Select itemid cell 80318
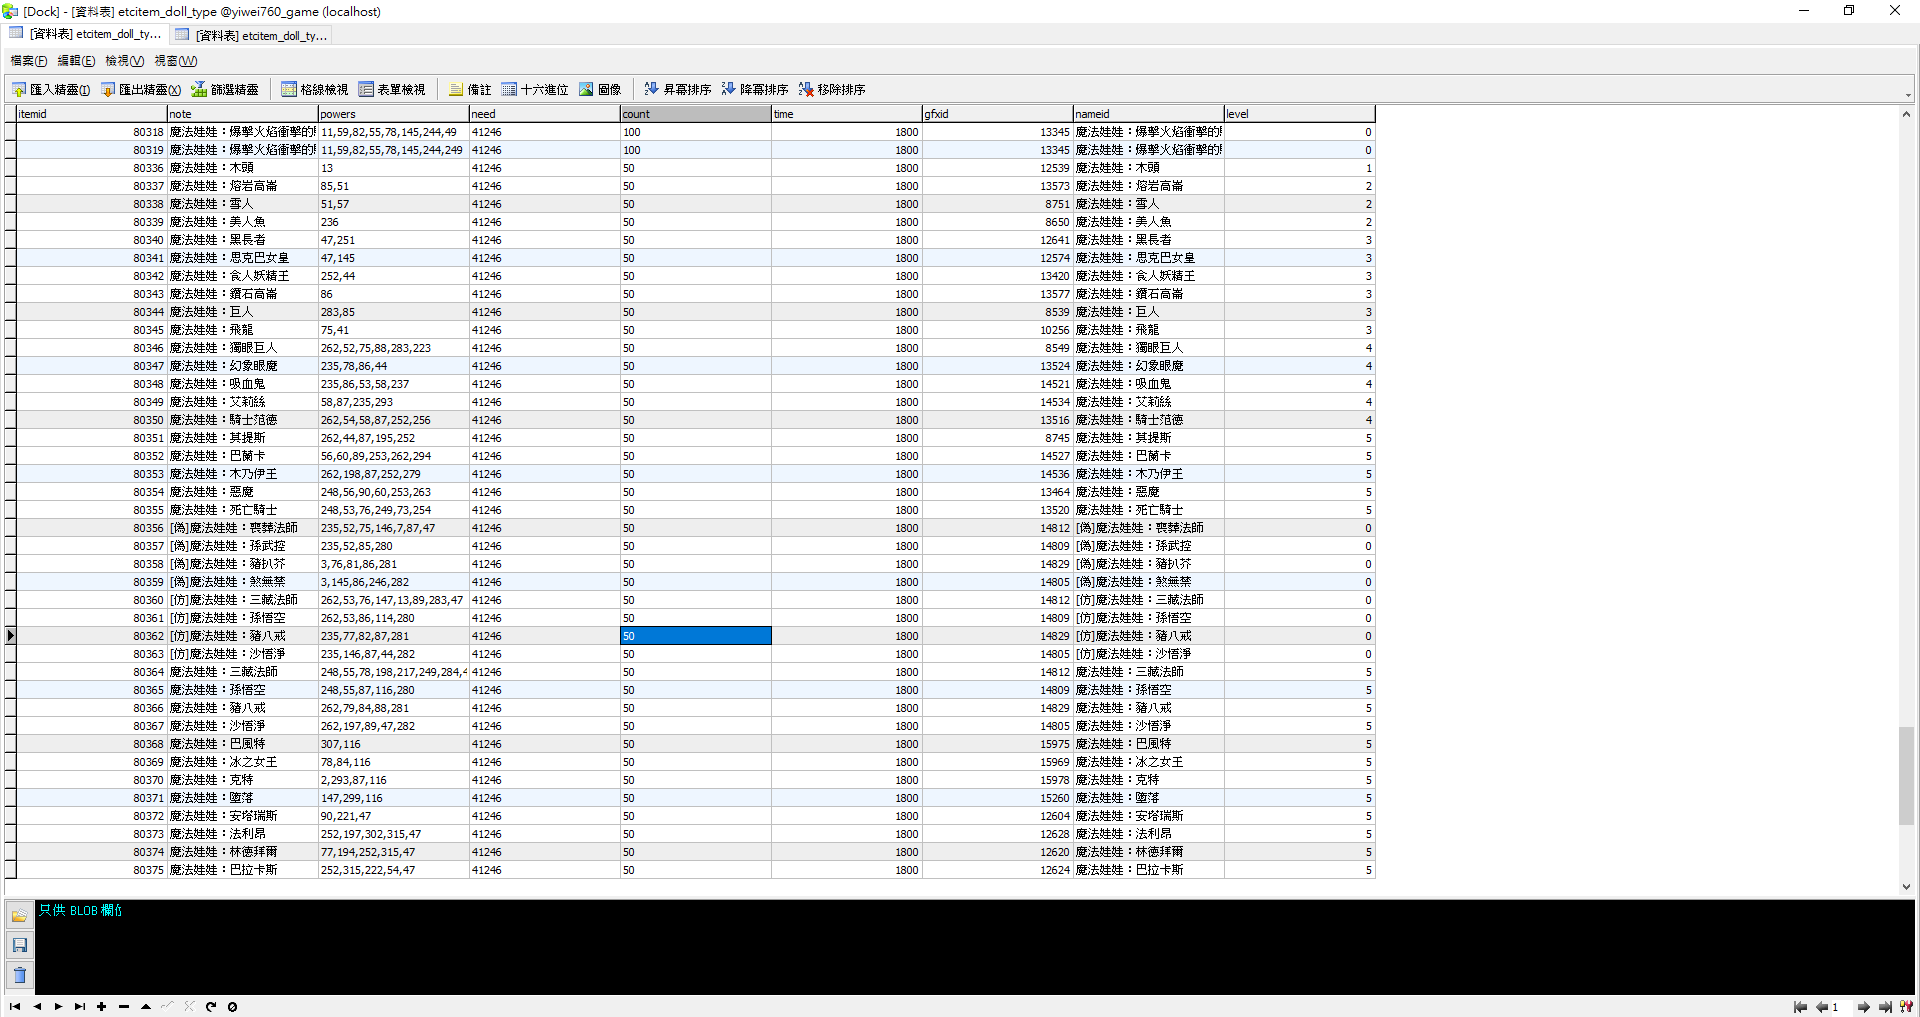The height and width of the screenshot is (1017, 1920). coord(91,132)
